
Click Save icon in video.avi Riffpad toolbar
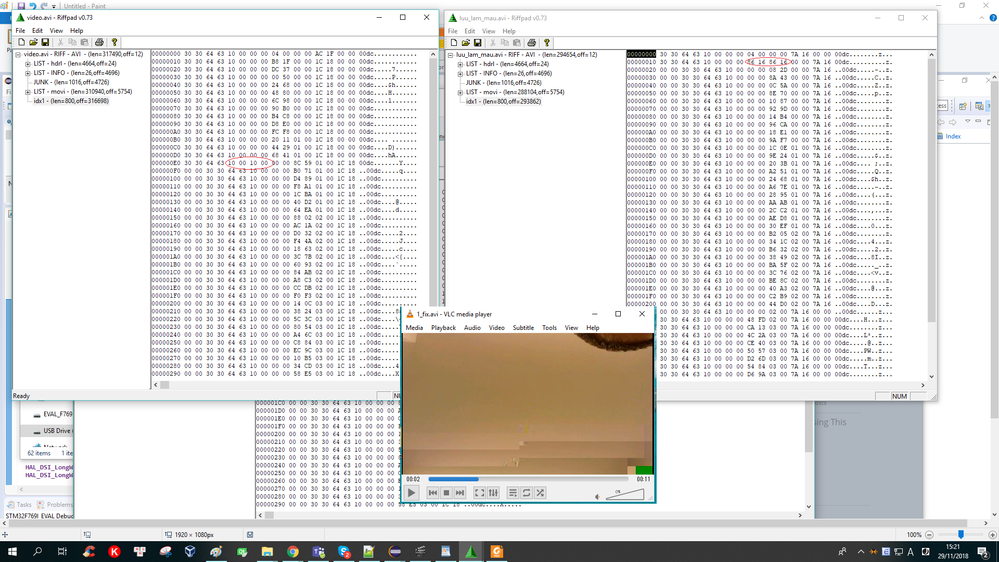[x=45, y=43]
